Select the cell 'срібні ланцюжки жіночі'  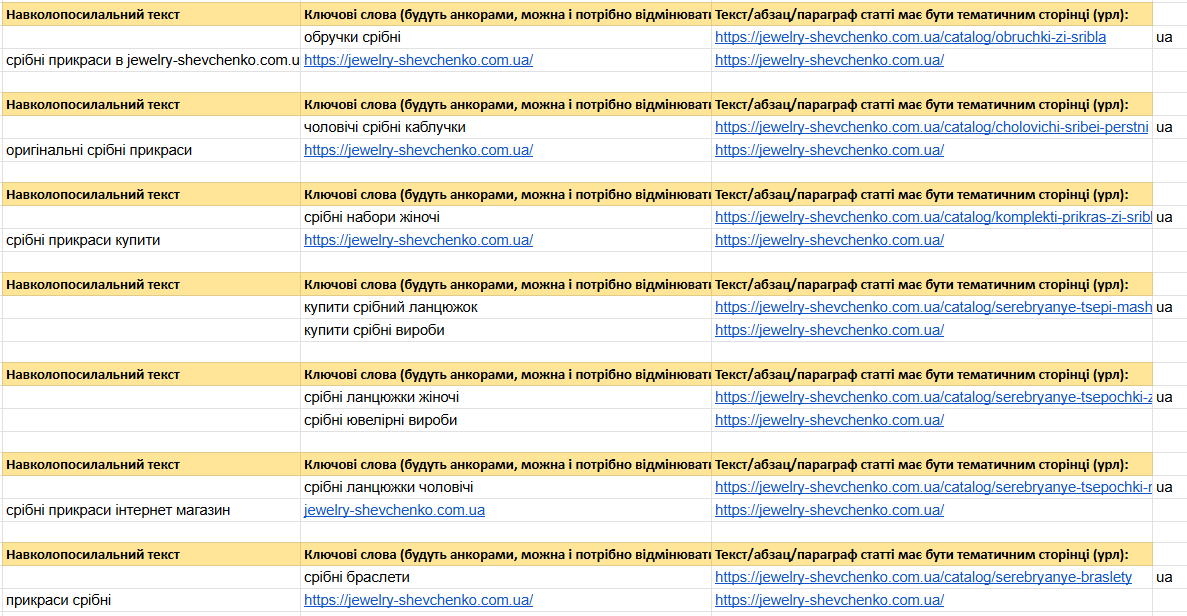point(506,397)
